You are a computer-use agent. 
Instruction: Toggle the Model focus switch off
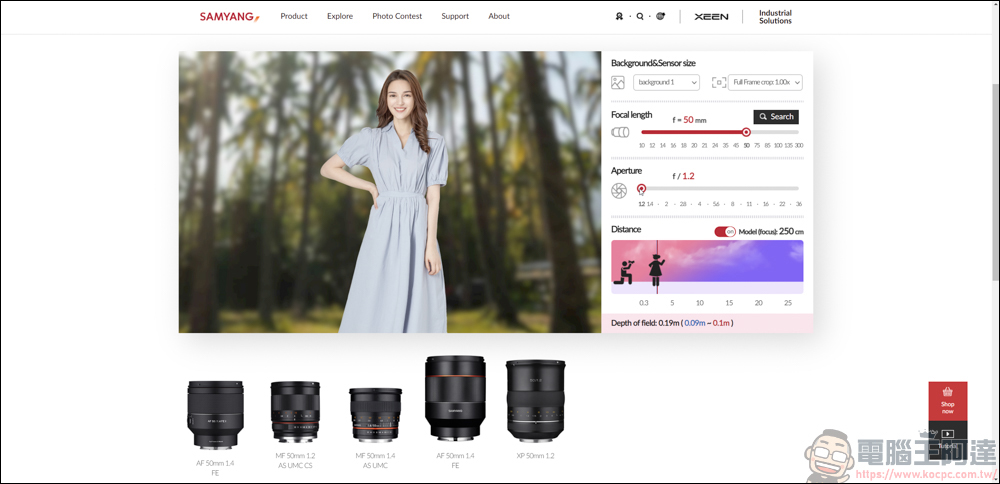click(725, 231)
